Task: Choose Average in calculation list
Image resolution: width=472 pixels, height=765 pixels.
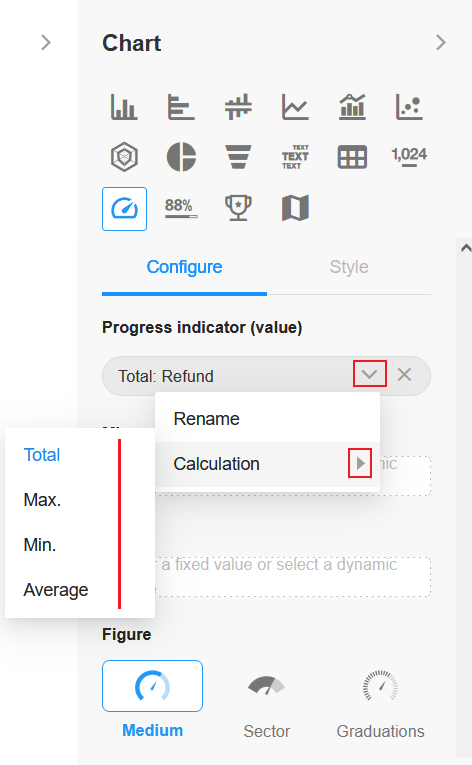Action: click(56, 590)
